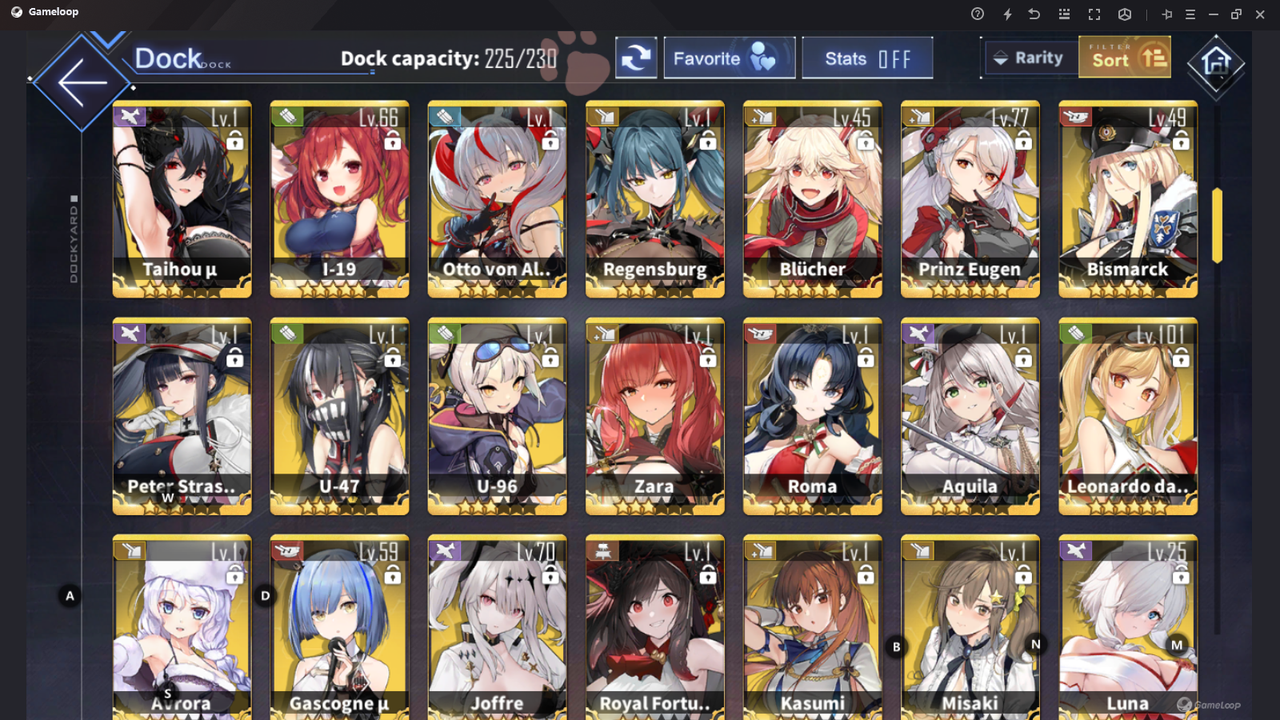1280x720 pixels.
Task: Select the Dock header tab
Action: coord(168,58)
